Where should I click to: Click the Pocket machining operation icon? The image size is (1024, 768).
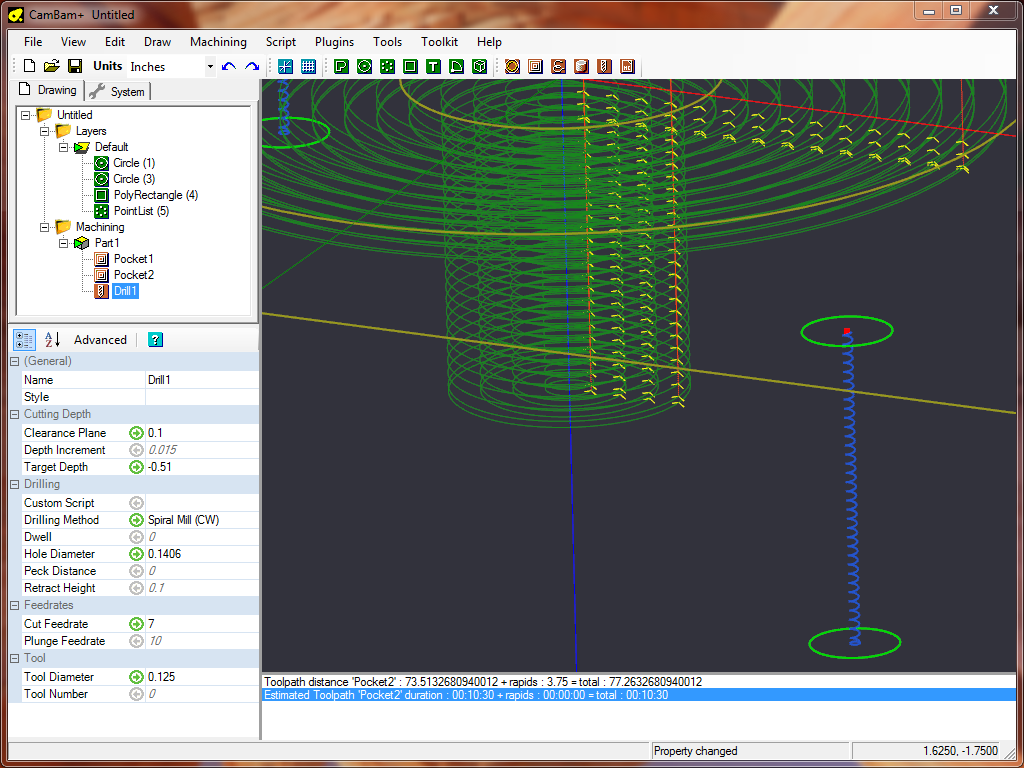coord(535,66)
